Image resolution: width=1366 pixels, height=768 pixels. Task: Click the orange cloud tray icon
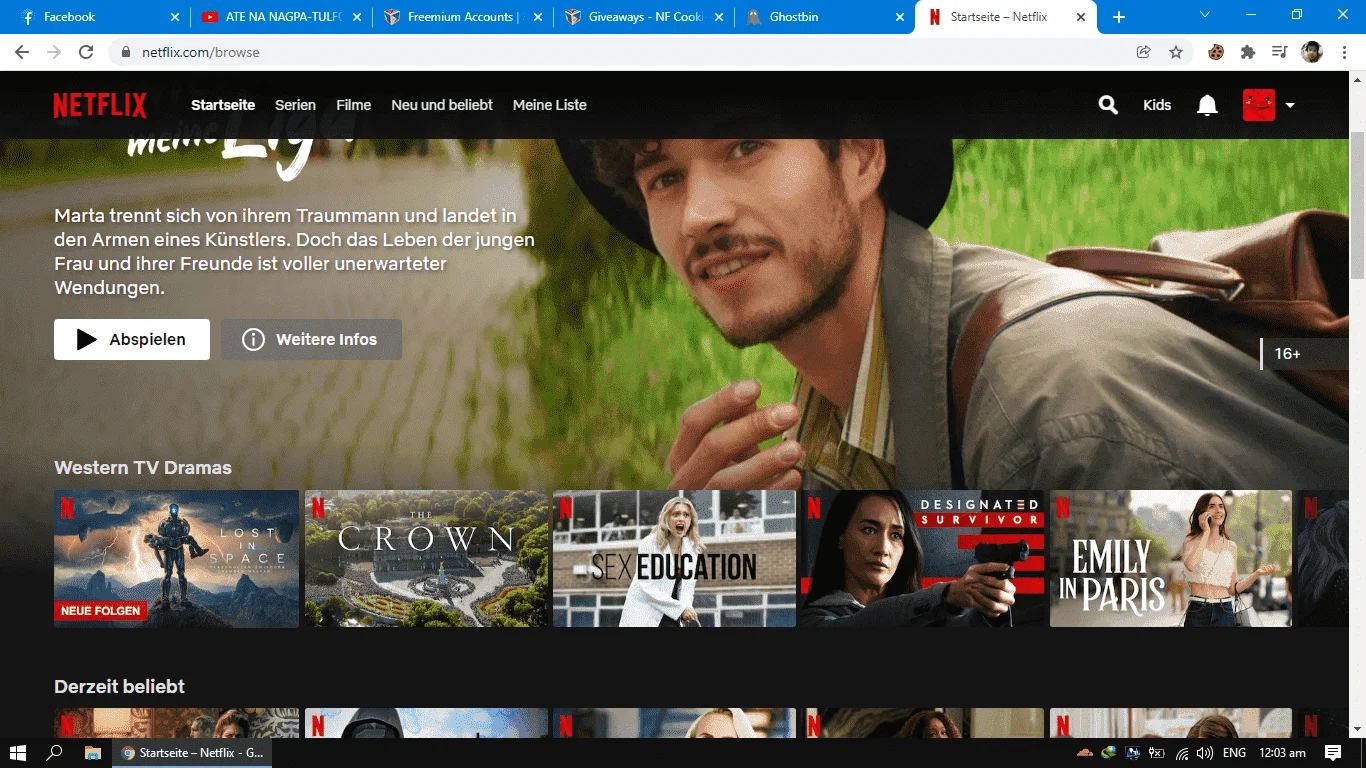[x=1085, y=753]
